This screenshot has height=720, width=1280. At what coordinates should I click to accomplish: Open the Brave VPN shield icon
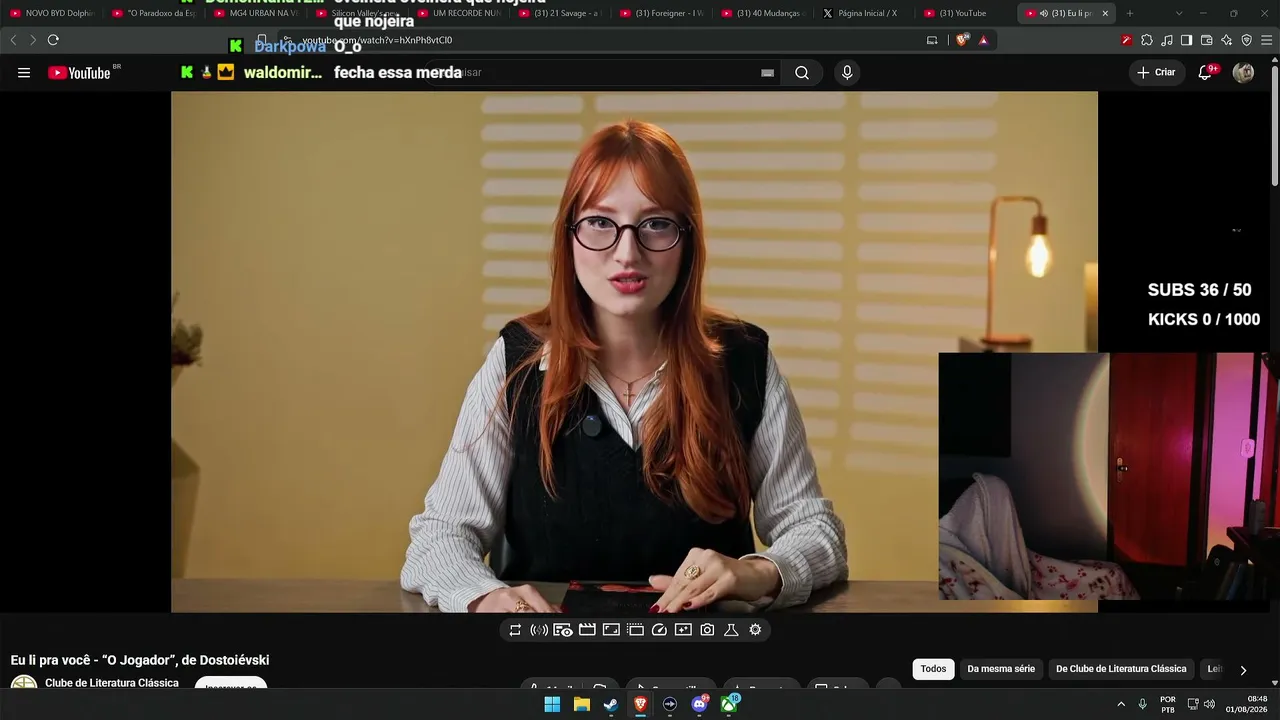[x=1246, y=40]
